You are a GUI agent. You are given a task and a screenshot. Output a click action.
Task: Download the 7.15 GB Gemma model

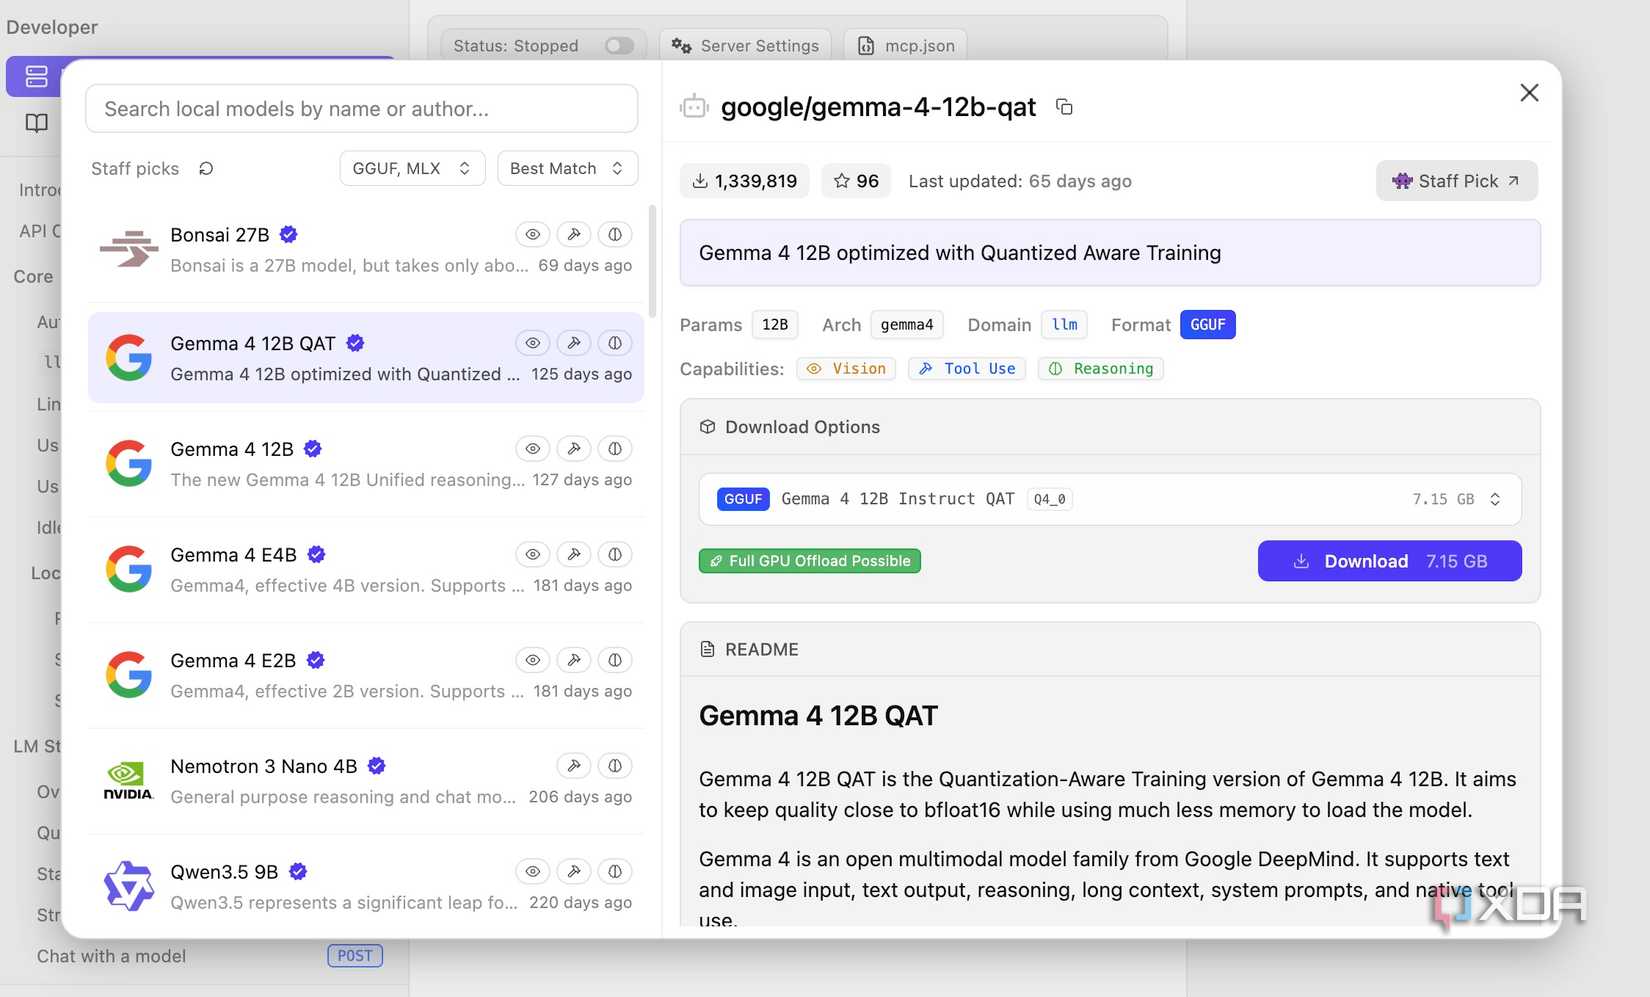click(1389, 561)
